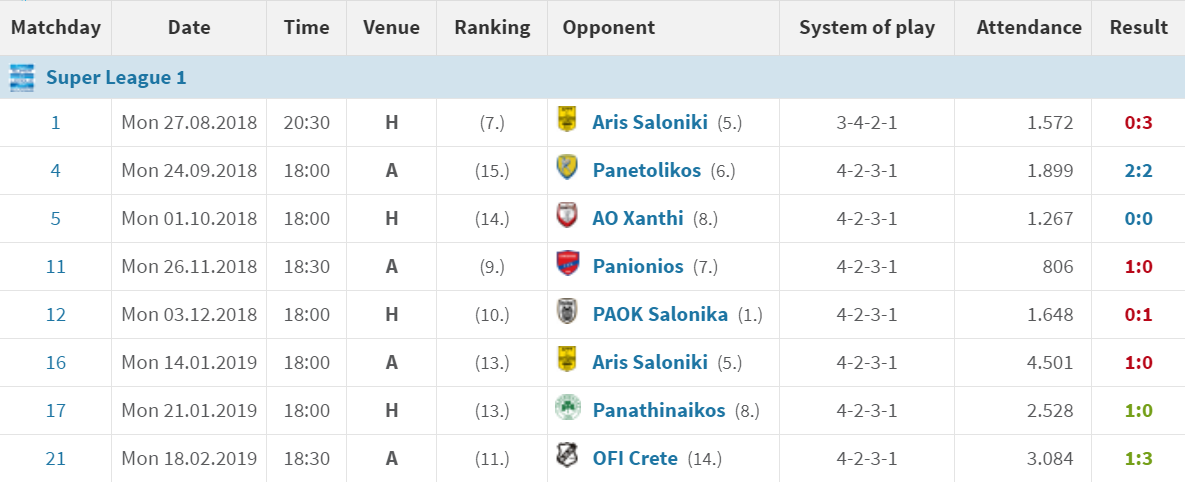The width and height of the screenshot is (1185, 482).
Task: Click the Panionios club crest
Action: 566,264
